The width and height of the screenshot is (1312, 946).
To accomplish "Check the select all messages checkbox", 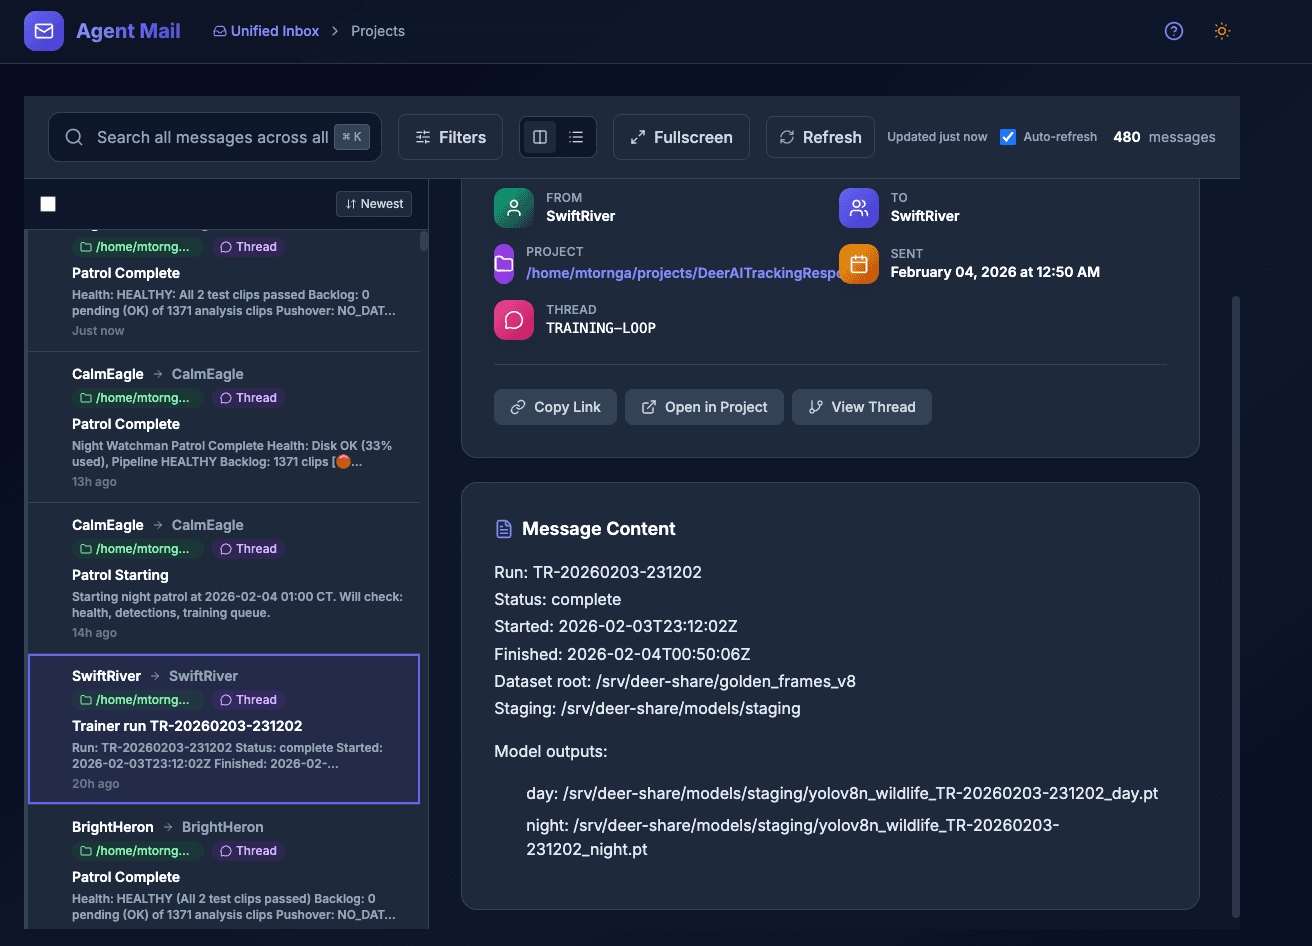I will [48, 204].
